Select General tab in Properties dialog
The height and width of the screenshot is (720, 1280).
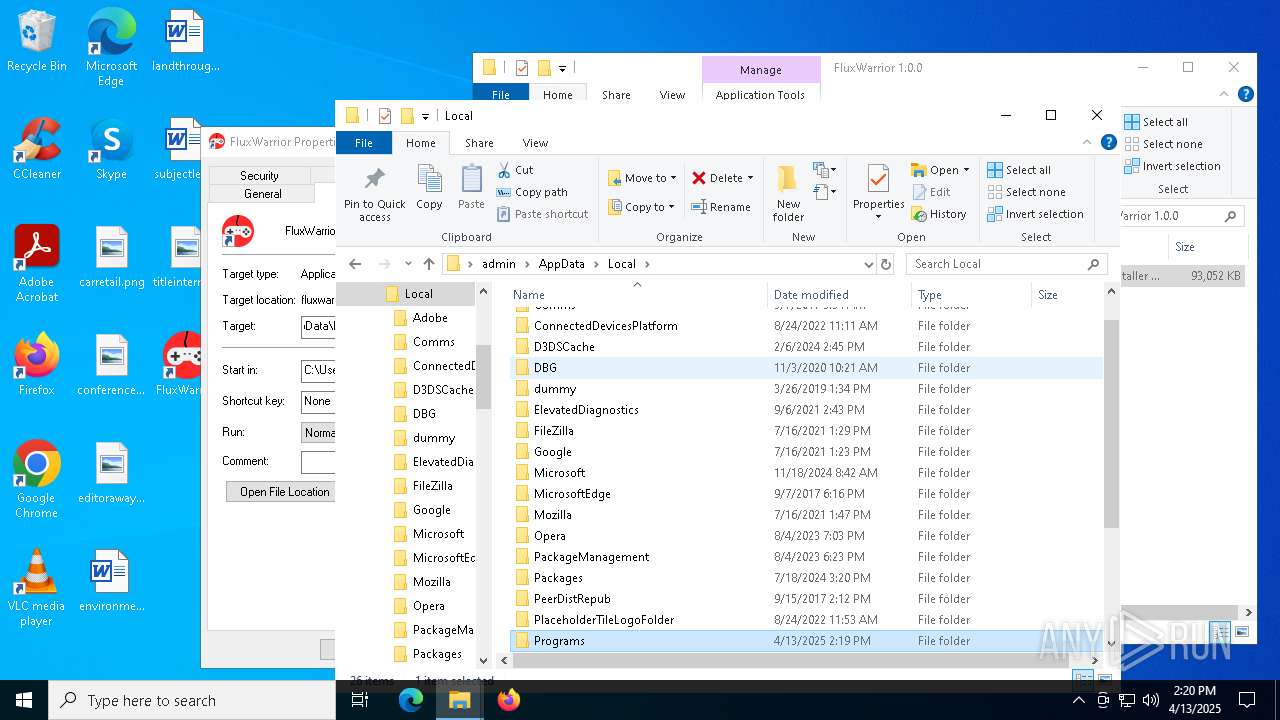click(x=262, y=193)
